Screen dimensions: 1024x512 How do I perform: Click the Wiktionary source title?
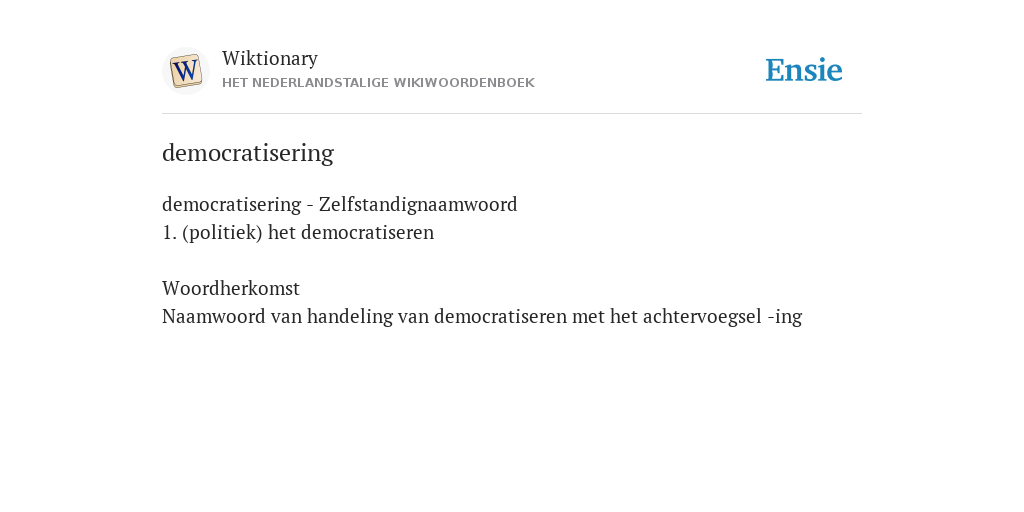click(270, 58)
